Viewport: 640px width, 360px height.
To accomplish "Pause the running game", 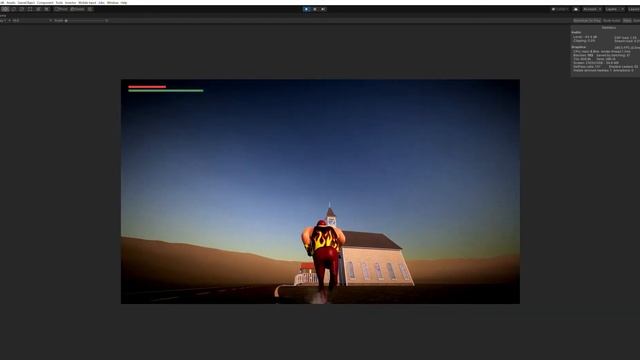I will pyautogui.click(x=315, y=9).
